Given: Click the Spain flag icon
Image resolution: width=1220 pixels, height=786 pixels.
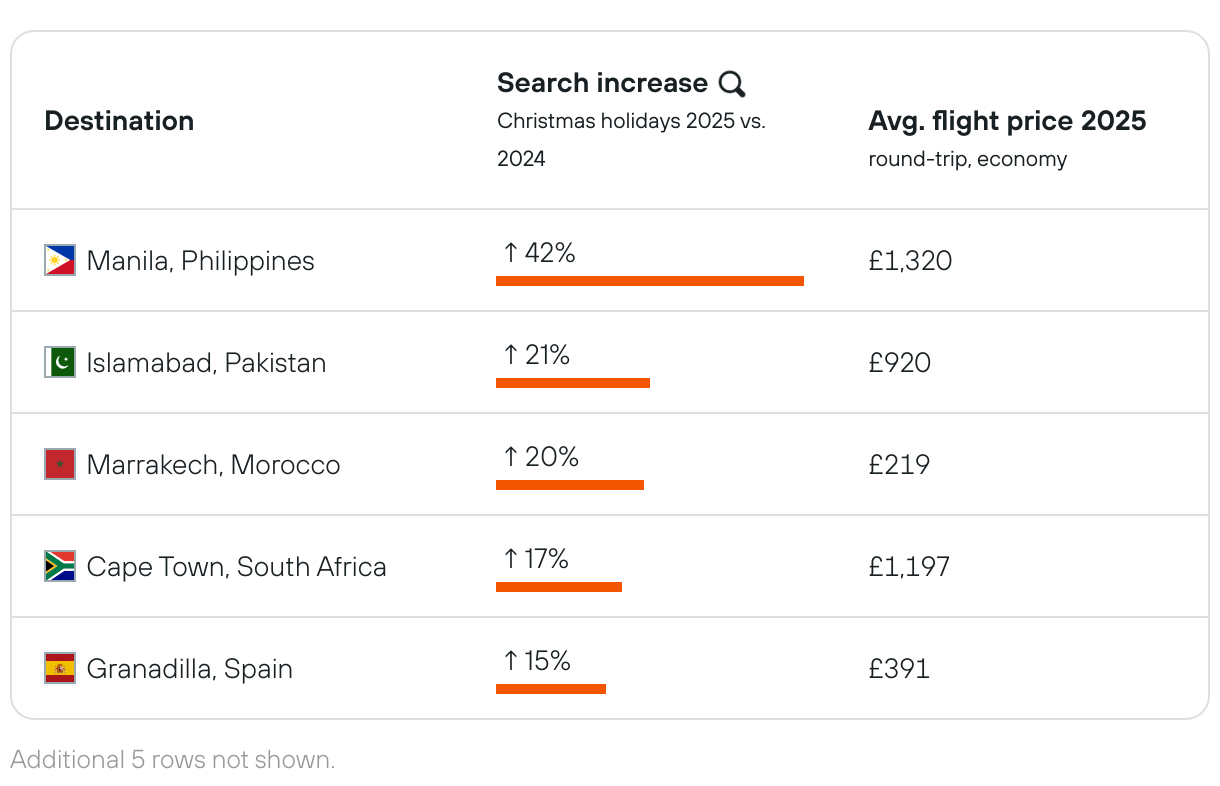Looking at the screenshot, I should tap(60, 668).
